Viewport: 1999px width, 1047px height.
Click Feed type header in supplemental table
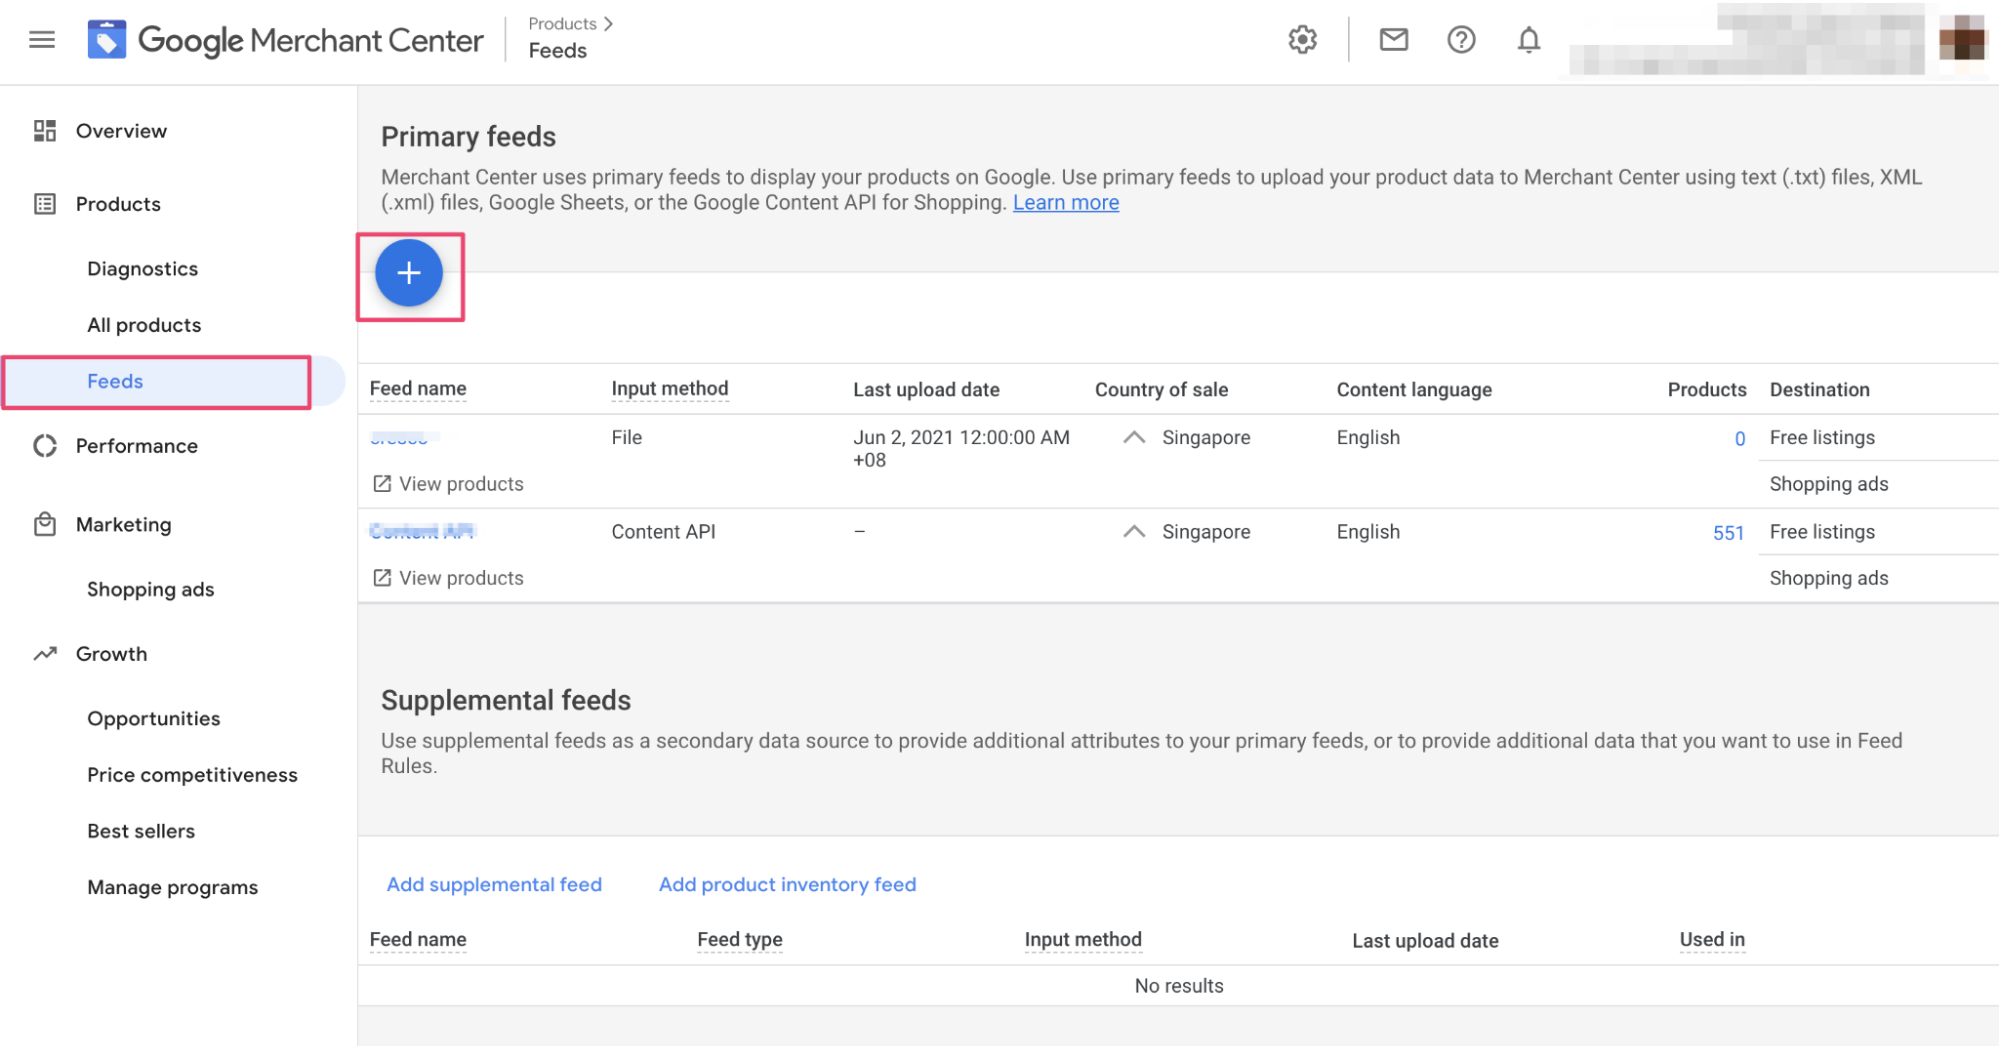click(740, 940)
